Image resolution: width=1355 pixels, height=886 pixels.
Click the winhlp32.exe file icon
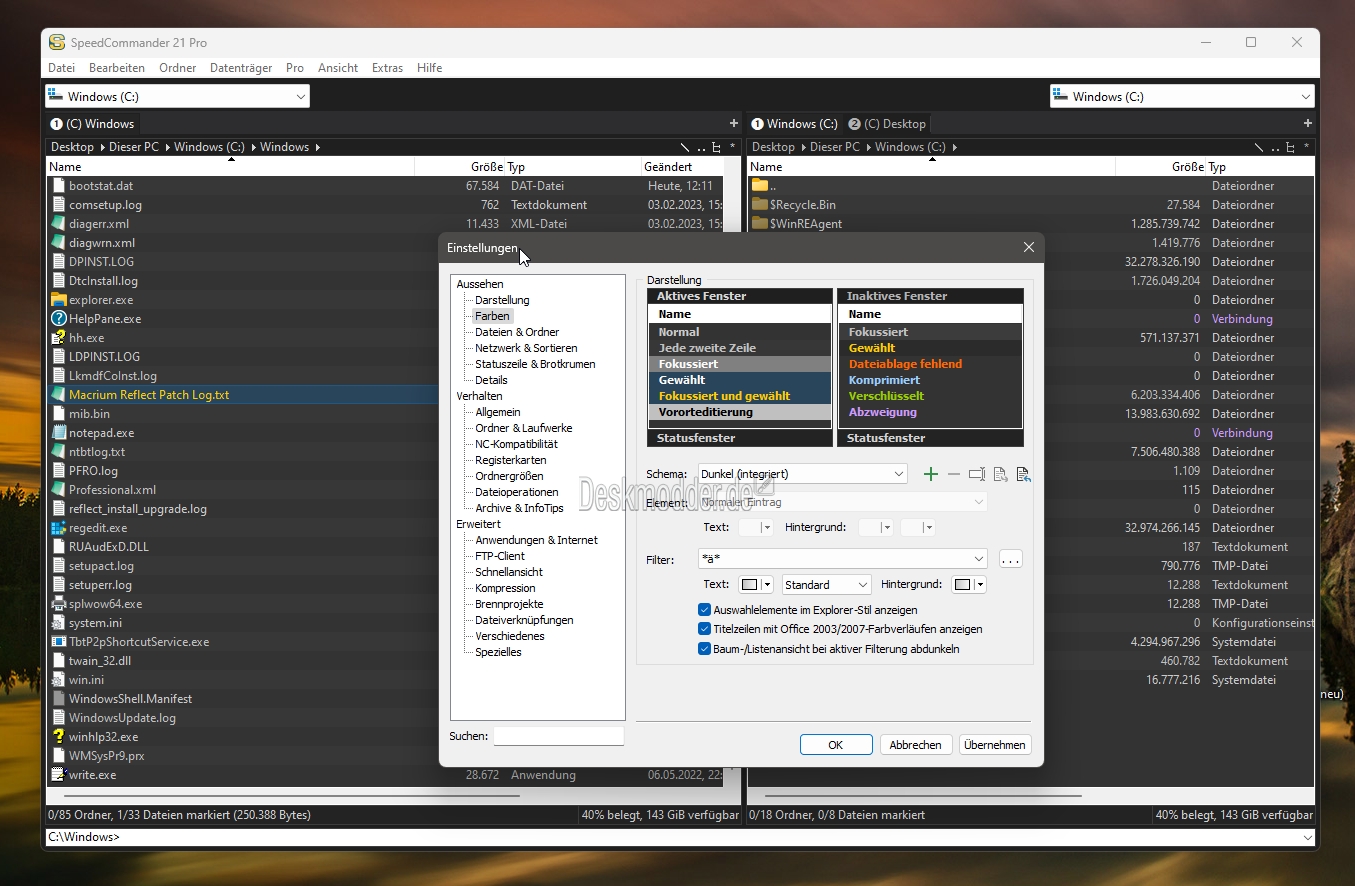(58, 737)
